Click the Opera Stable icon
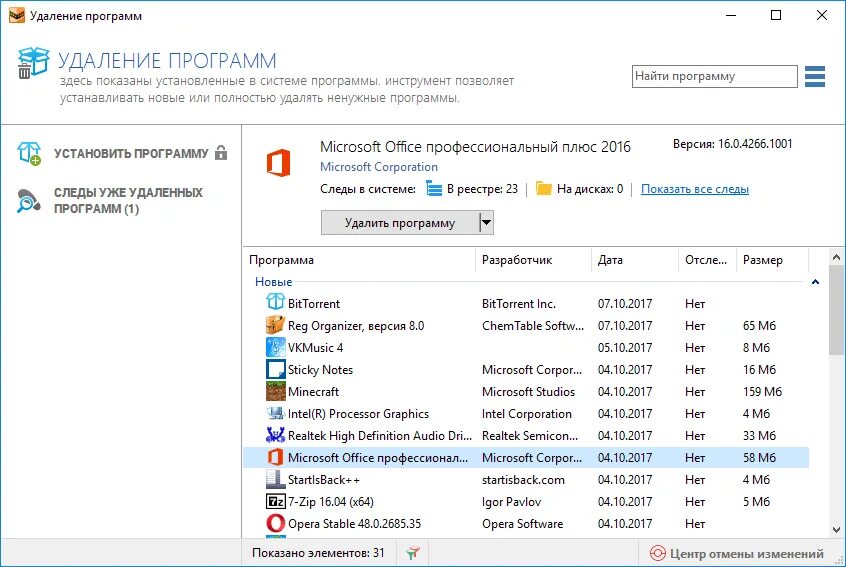 (275, 523)
